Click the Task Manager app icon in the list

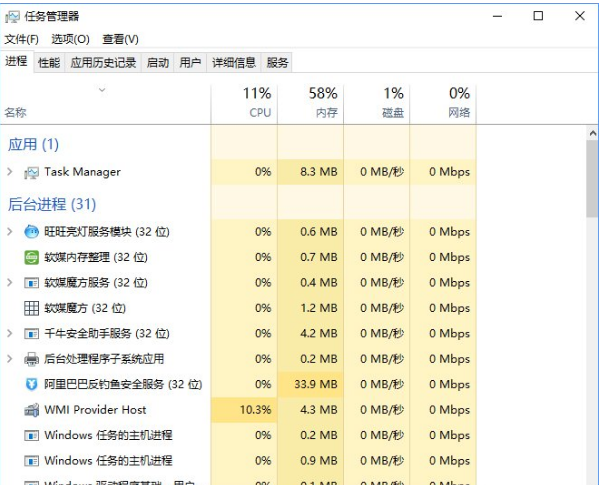31,172
